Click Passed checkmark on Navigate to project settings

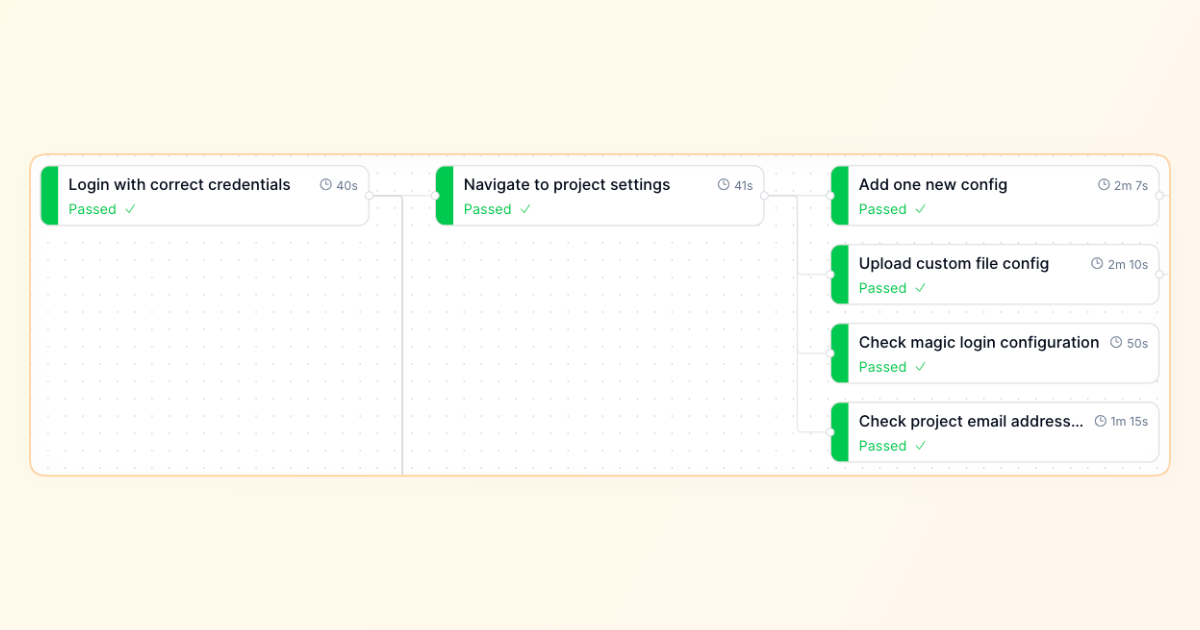[x=525, y=209]
